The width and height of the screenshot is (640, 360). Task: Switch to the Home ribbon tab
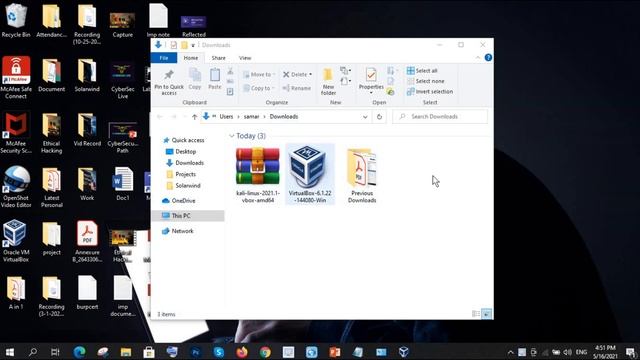pyautogui.click(x=191, y=58)
